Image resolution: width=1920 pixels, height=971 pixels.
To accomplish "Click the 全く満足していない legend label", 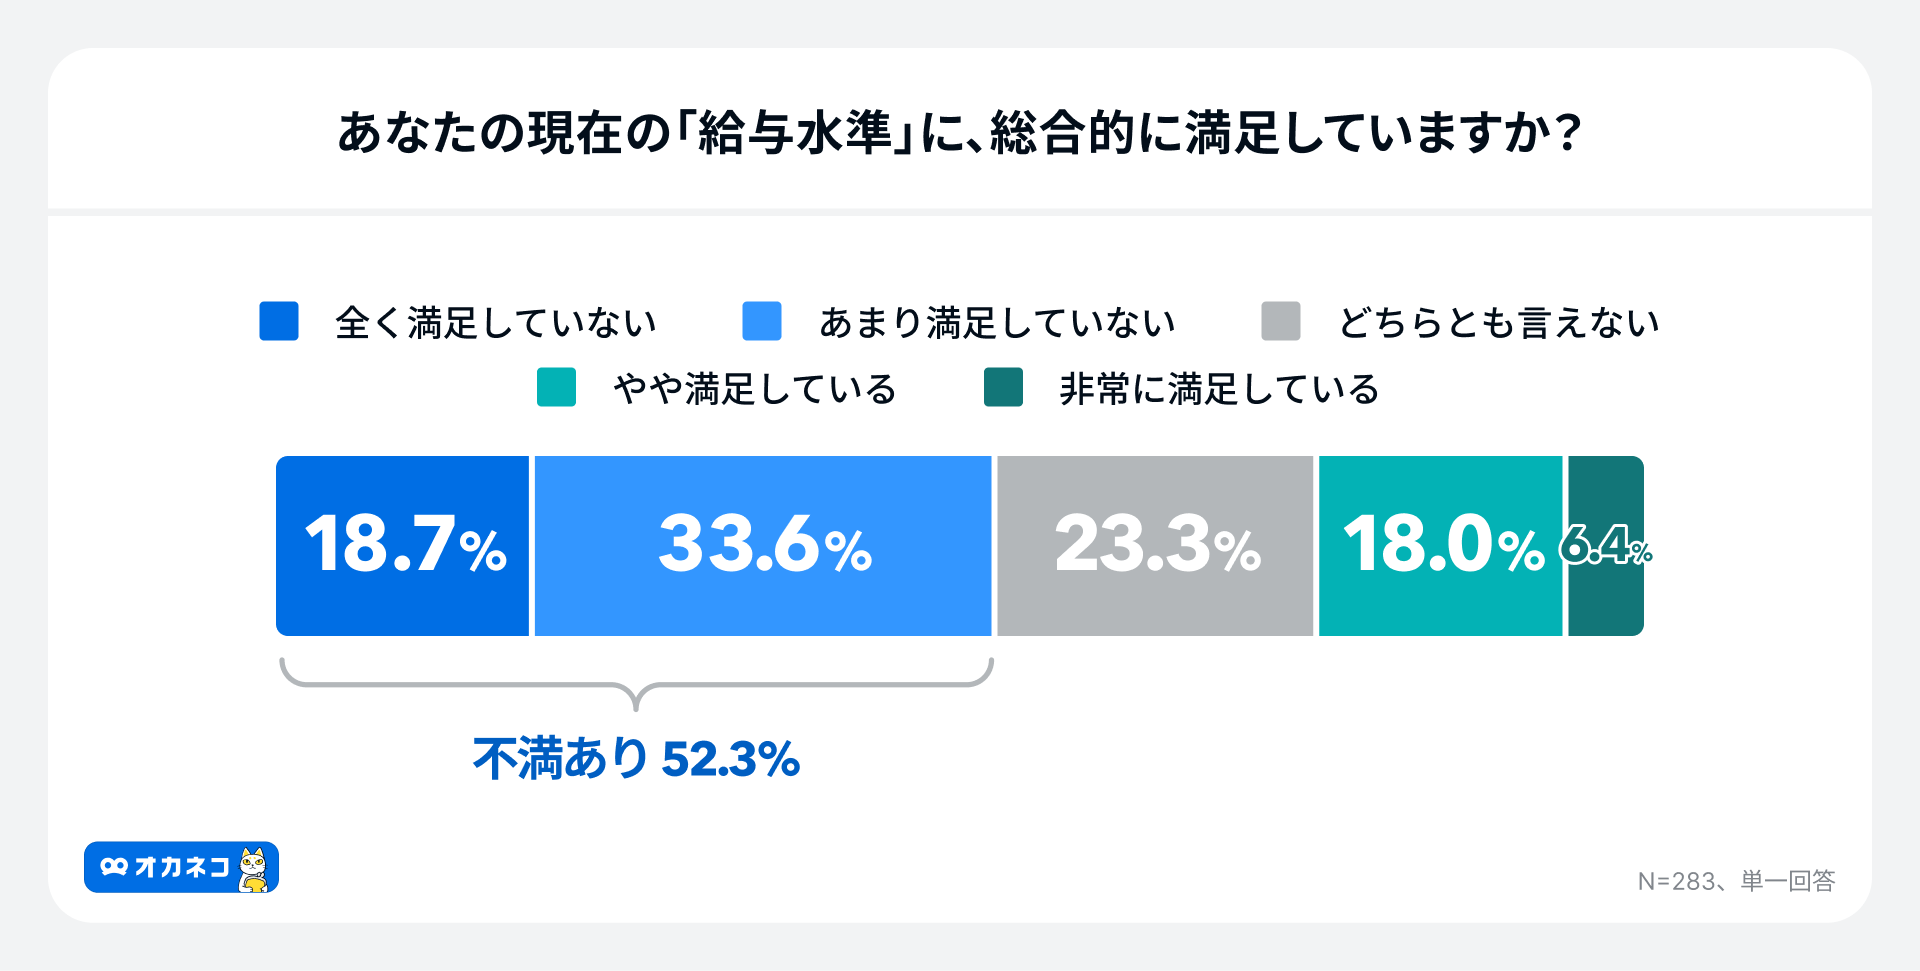I will point(496,323).
